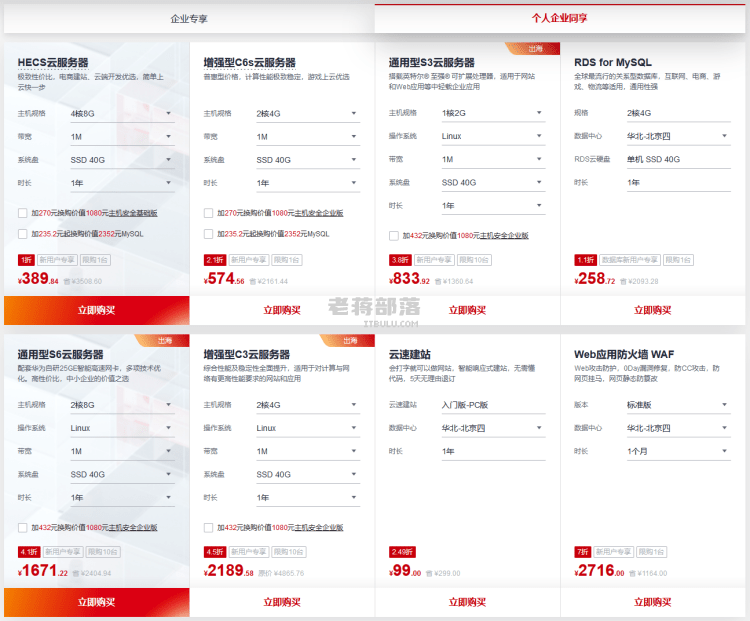Click the 出海 badge on 增强型C3云服务器
Viewport: 750px width, 621px height.
point(348,340)
